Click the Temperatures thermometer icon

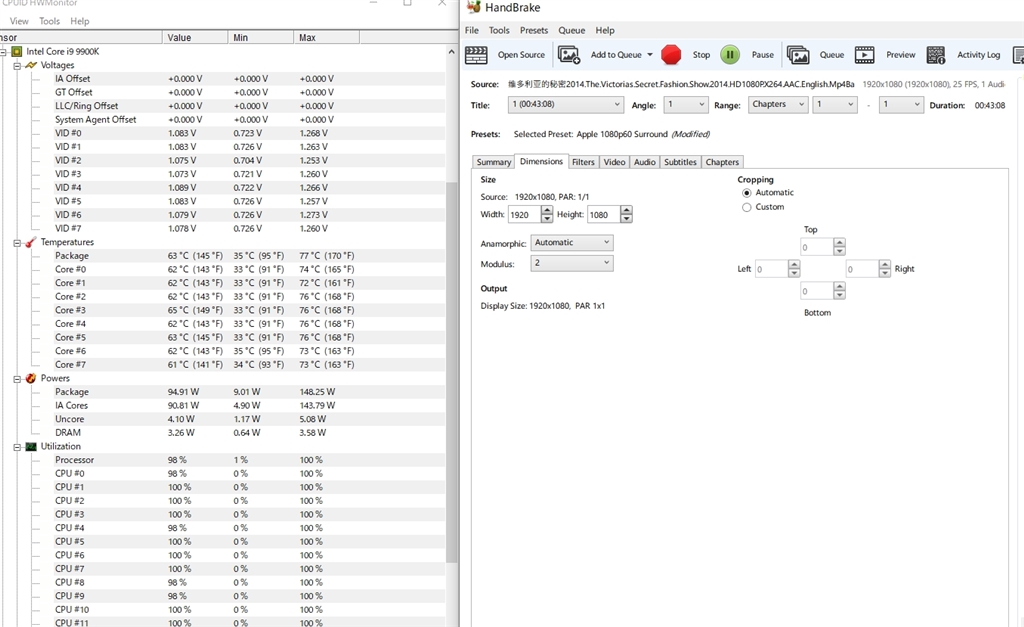pos(31,242)
